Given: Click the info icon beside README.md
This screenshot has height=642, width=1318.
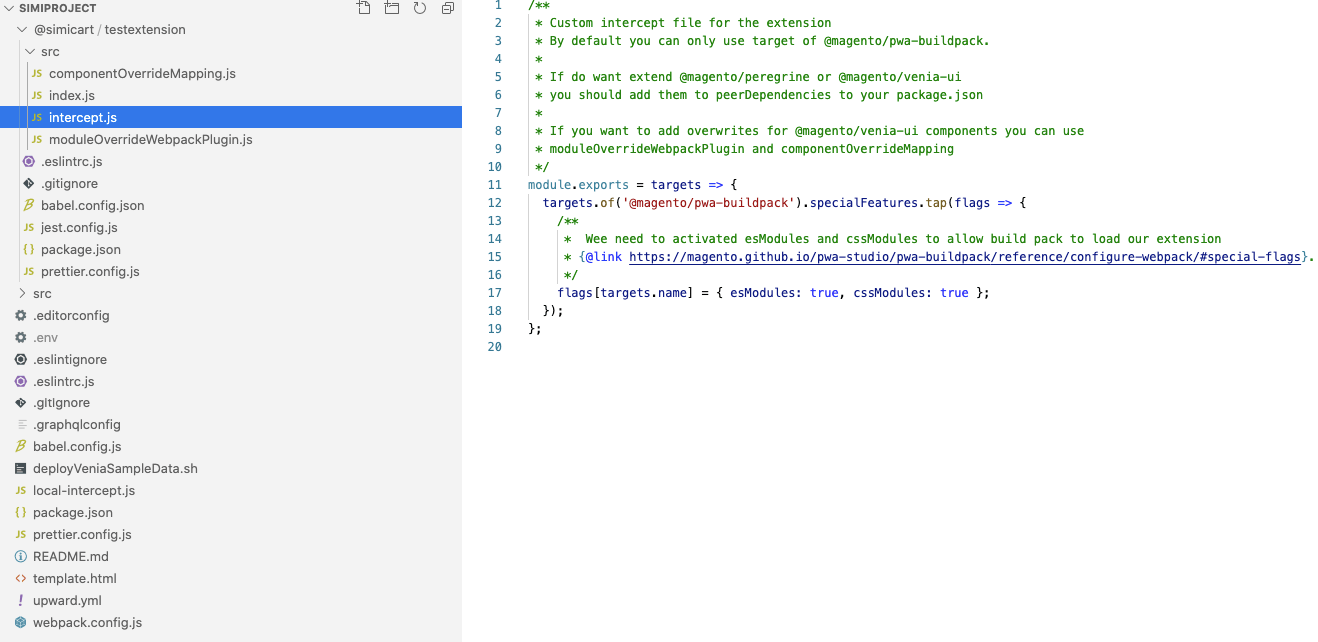Looking at the screenshot, I should click(x=21, y=556).
